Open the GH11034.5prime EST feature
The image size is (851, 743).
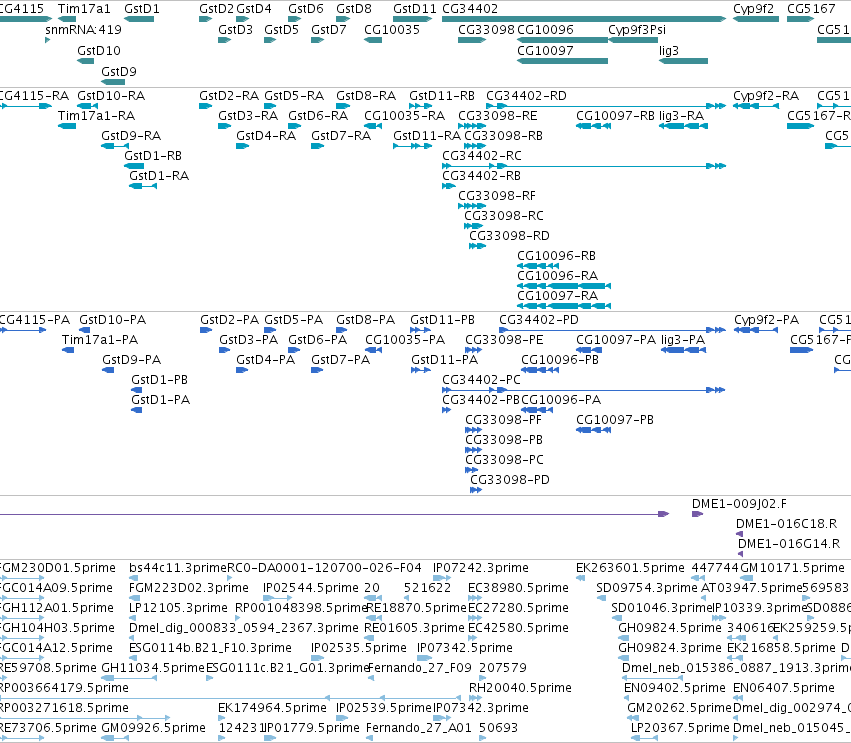coord(129,678)
